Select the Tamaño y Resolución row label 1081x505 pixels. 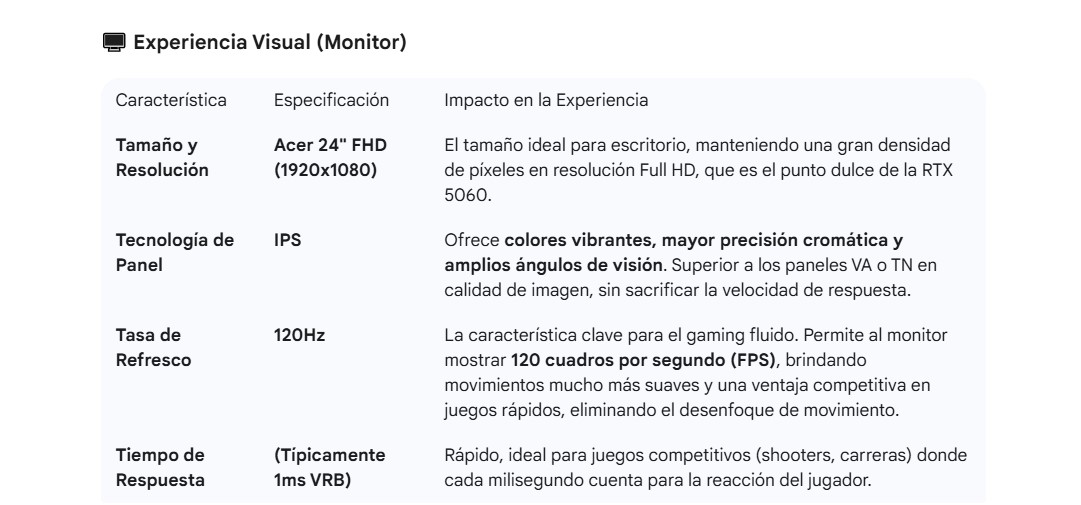[x=162, y=158]
